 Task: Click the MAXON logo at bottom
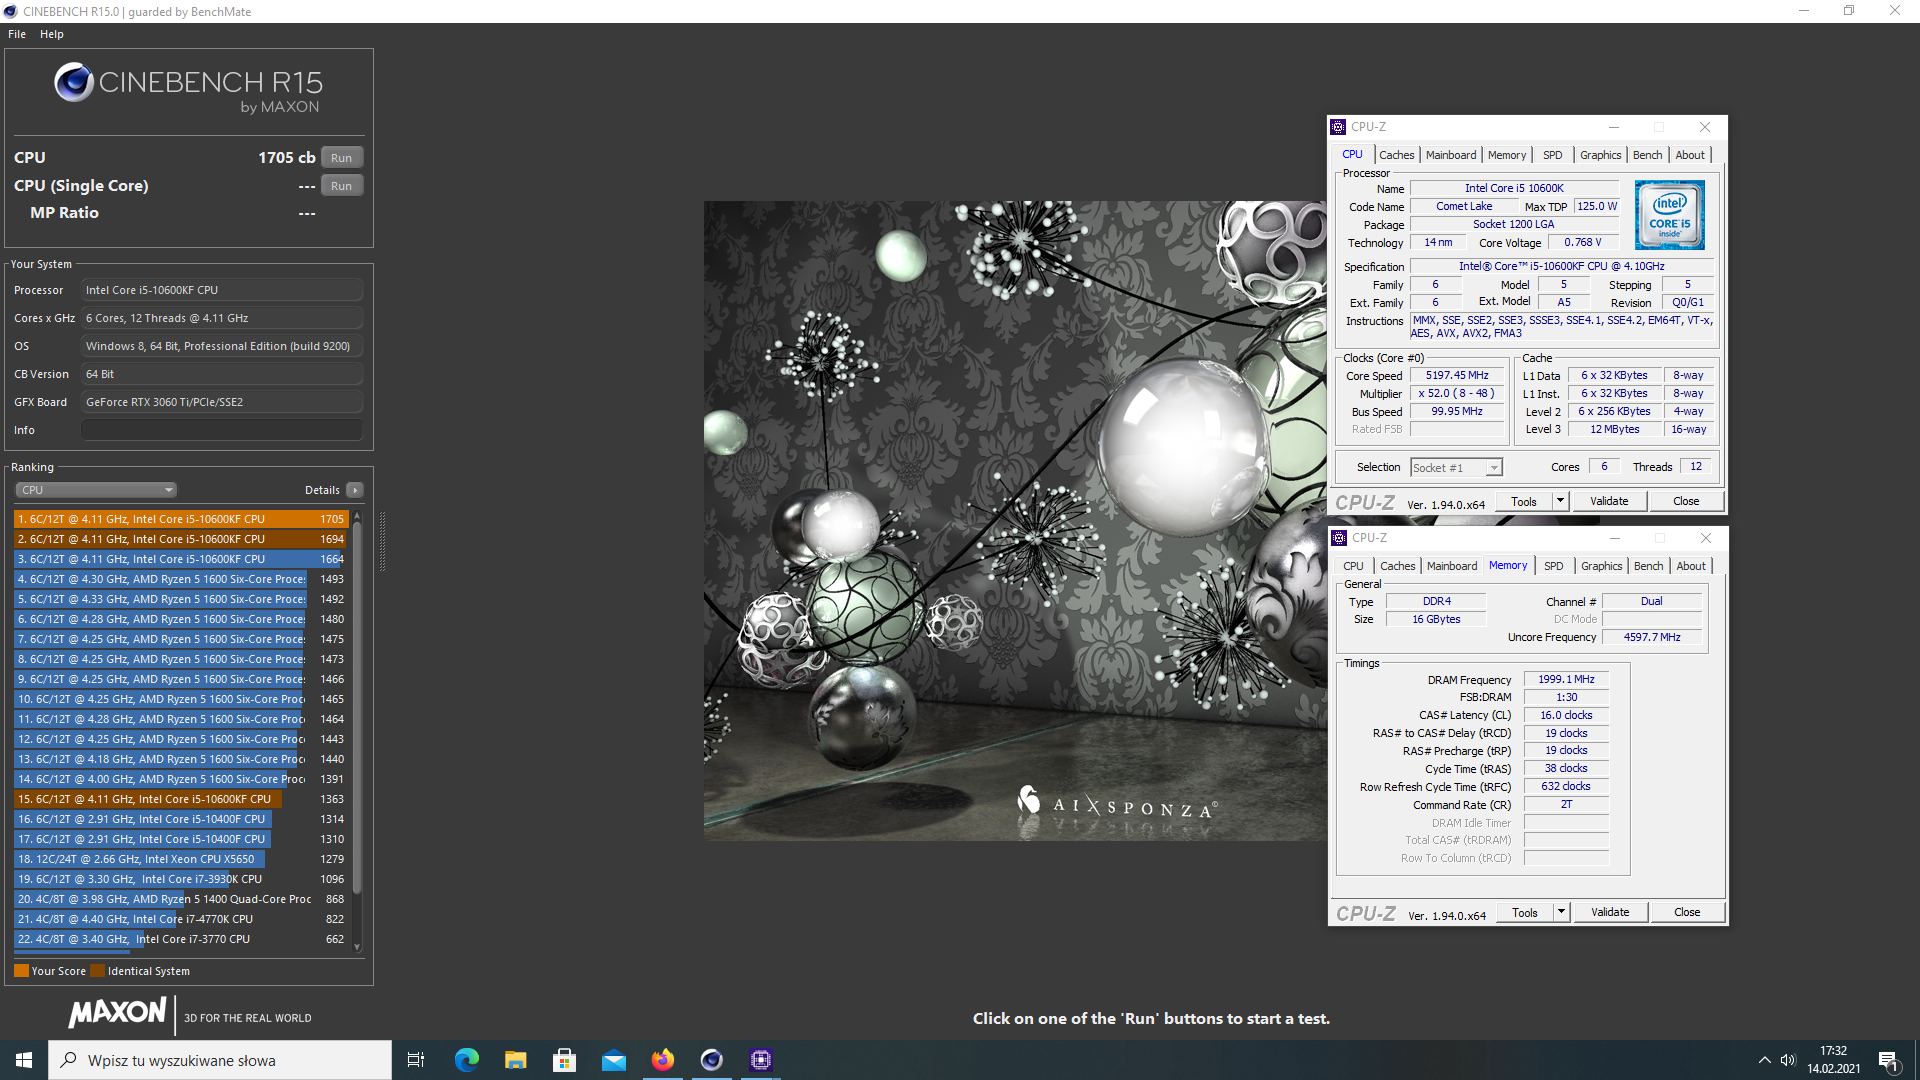coord(117,1013)
